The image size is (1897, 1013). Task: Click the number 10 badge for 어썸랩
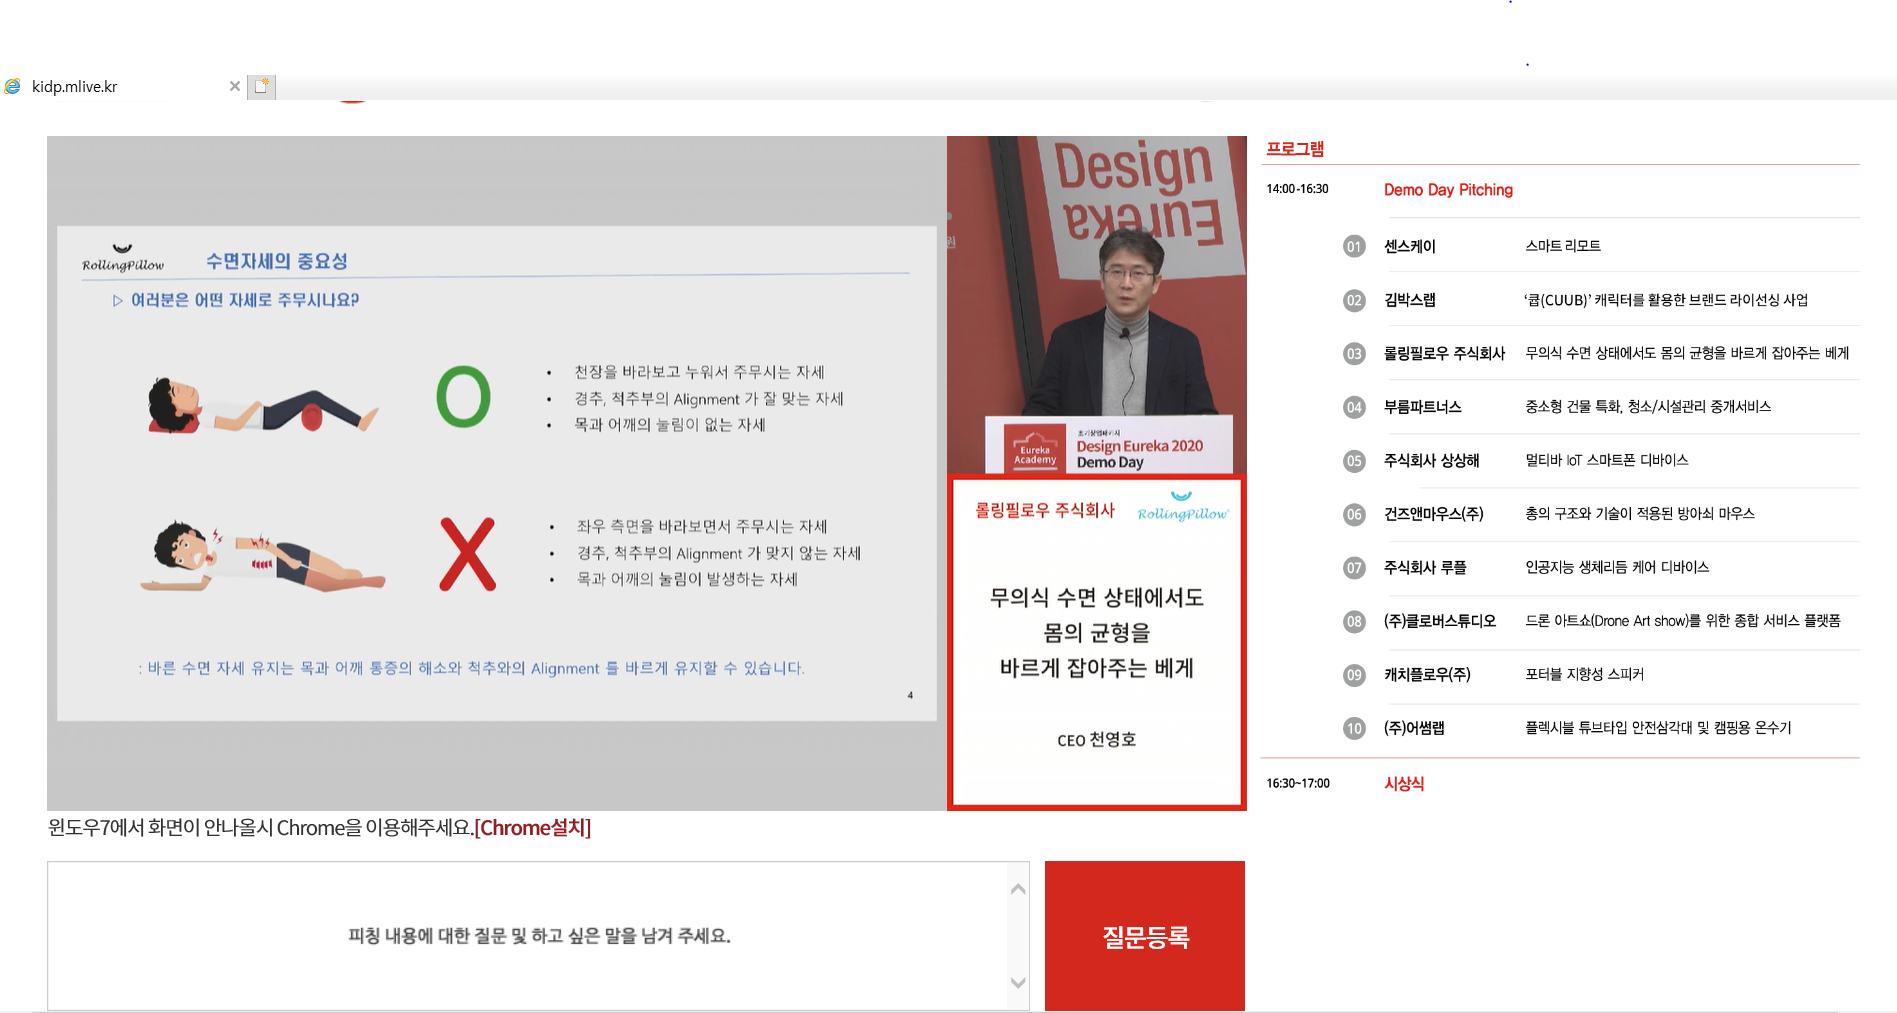(1354, 728)
